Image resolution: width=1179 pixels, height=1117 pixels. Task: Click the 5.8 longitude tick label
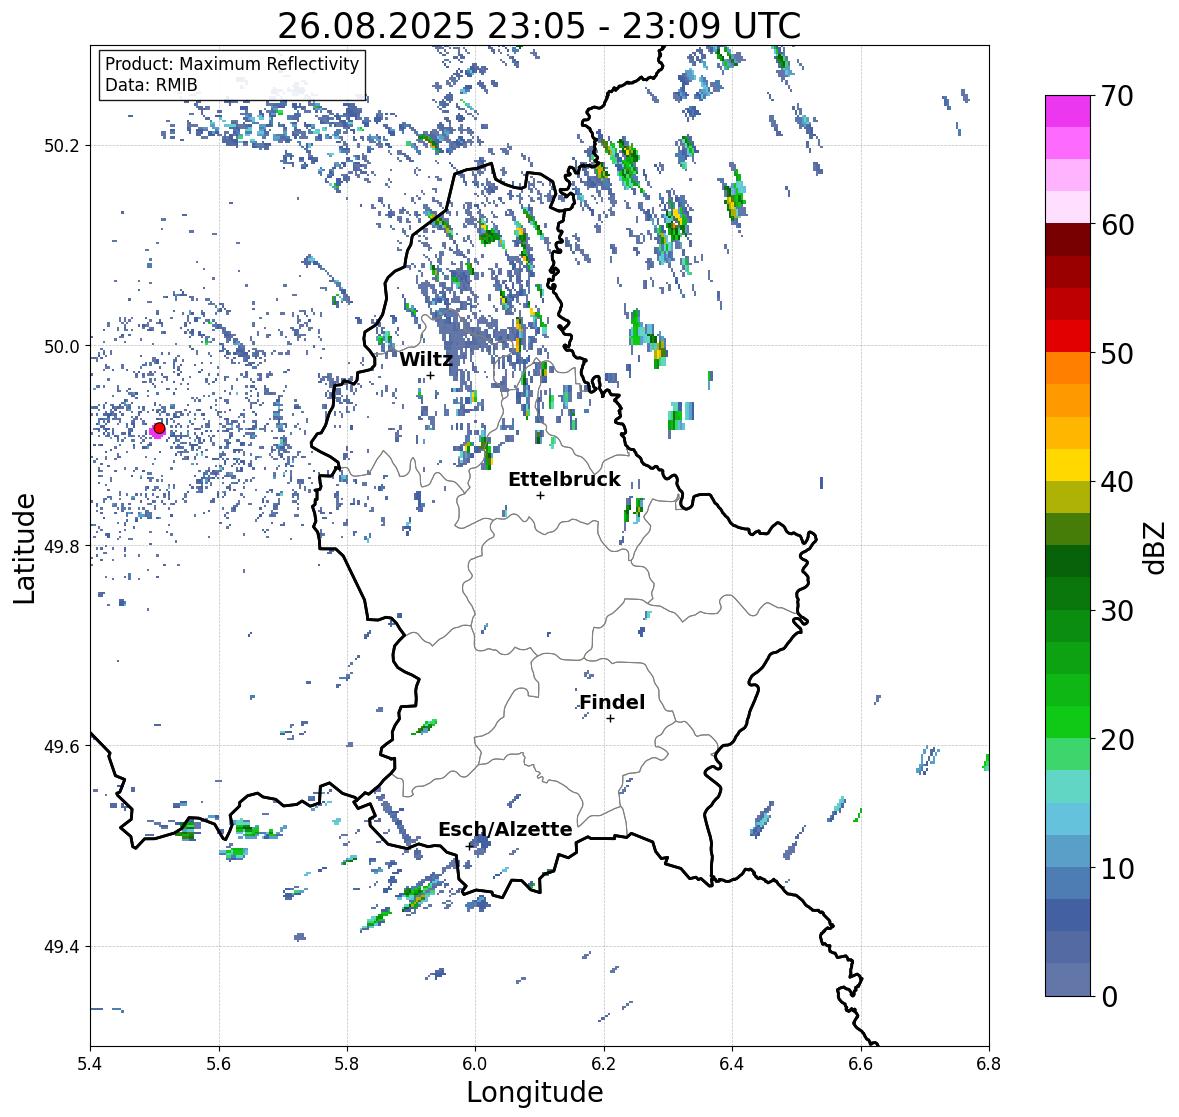[347, 1063]
